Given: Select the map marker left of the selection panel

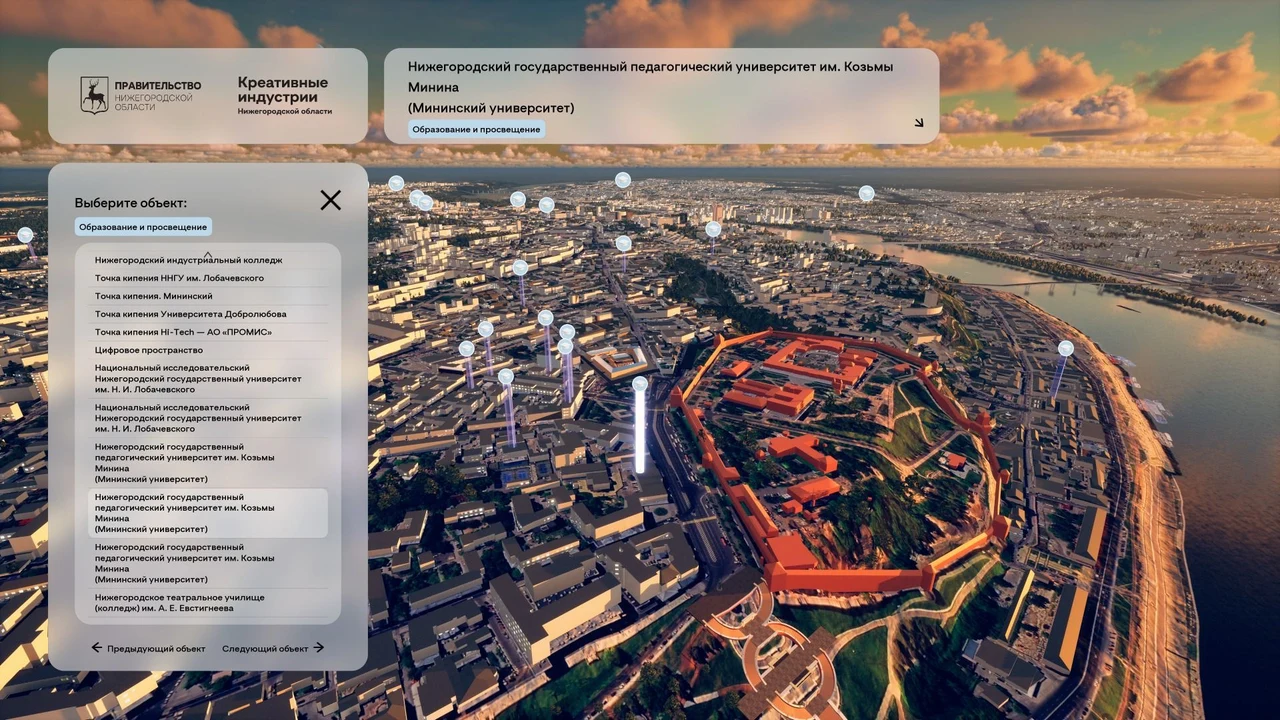Looking at the screenshot, I should [25, 236].
